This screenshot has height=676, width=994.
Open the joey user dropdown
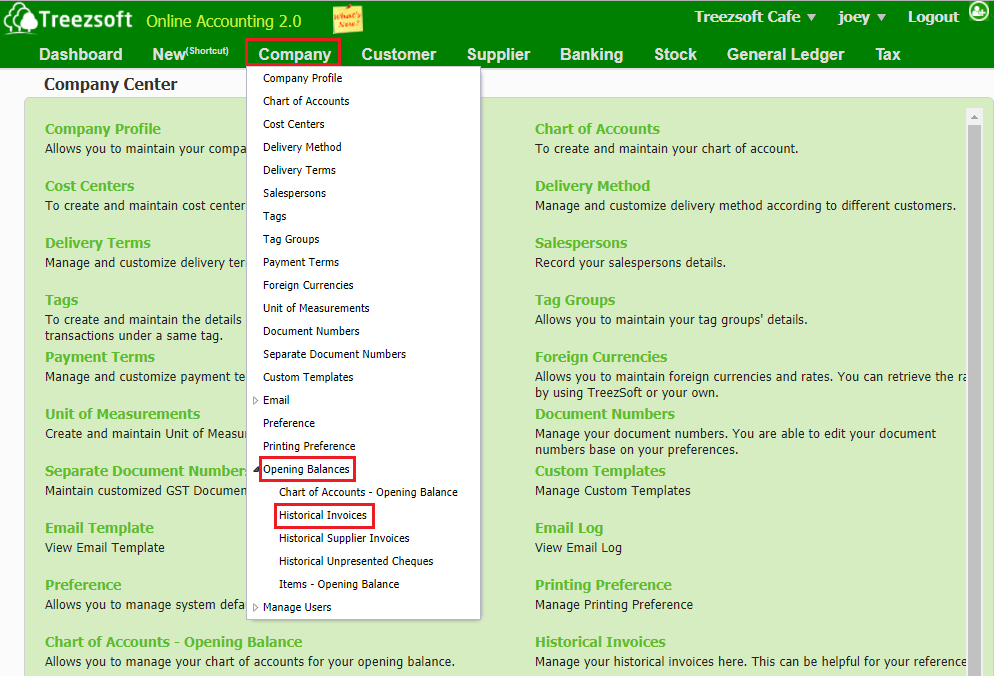862,17
